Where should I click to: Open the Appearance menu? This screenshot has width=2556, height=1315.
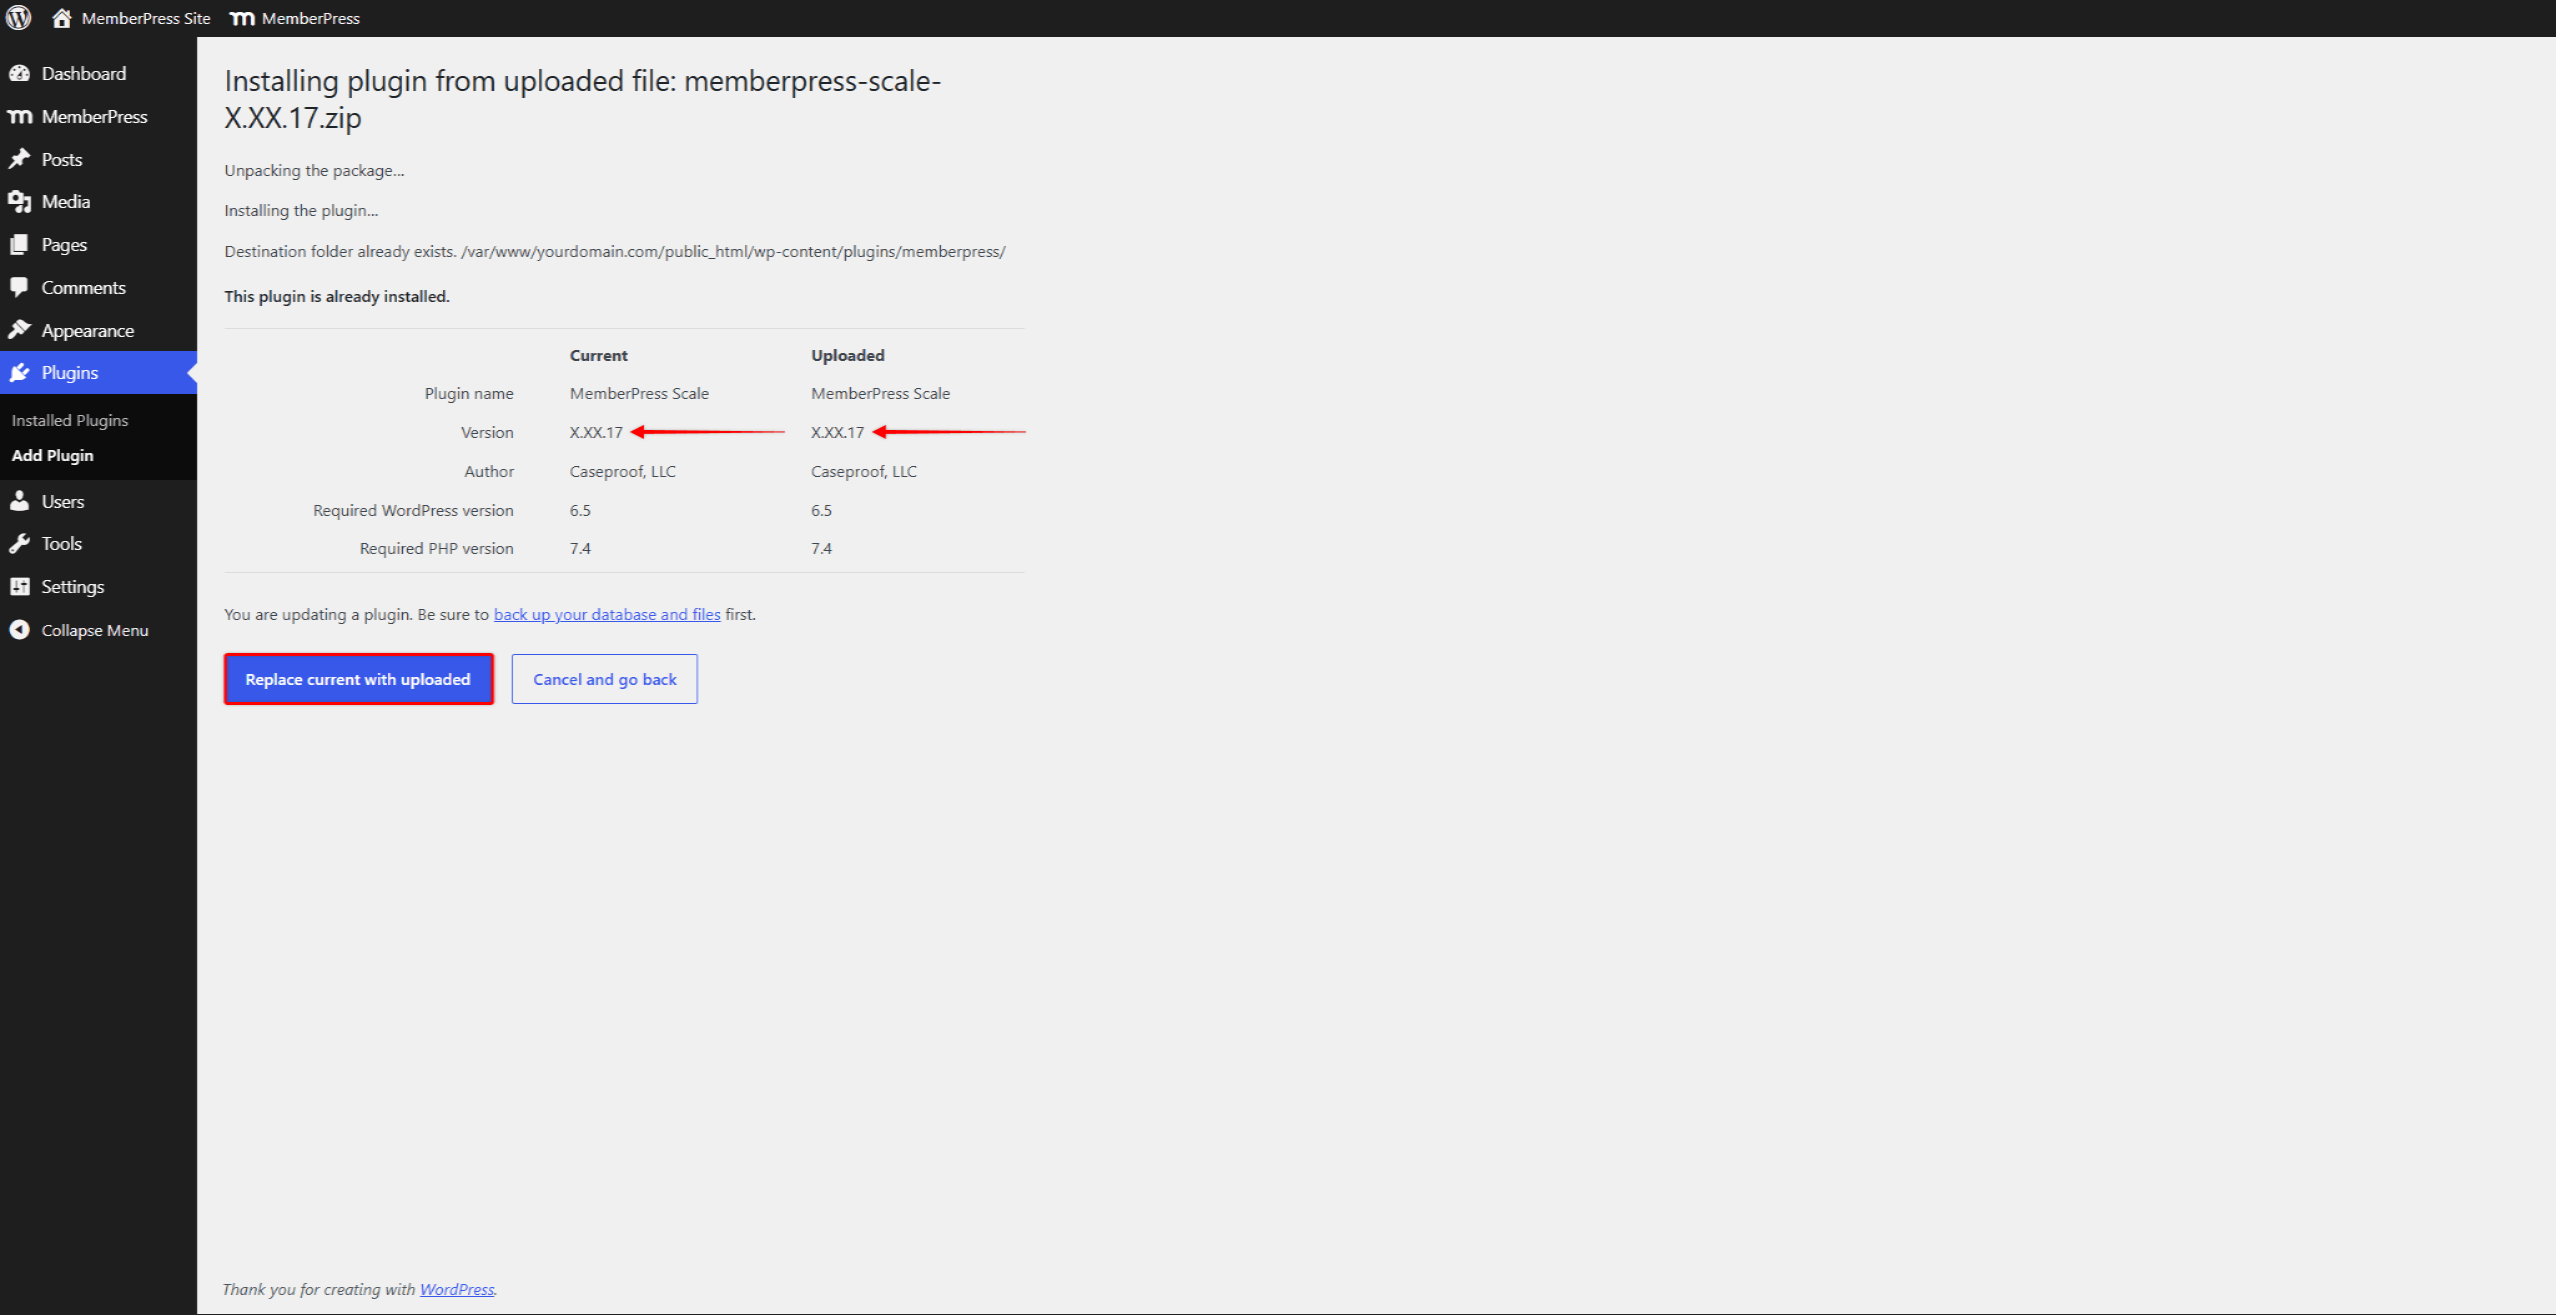point(98,330)
